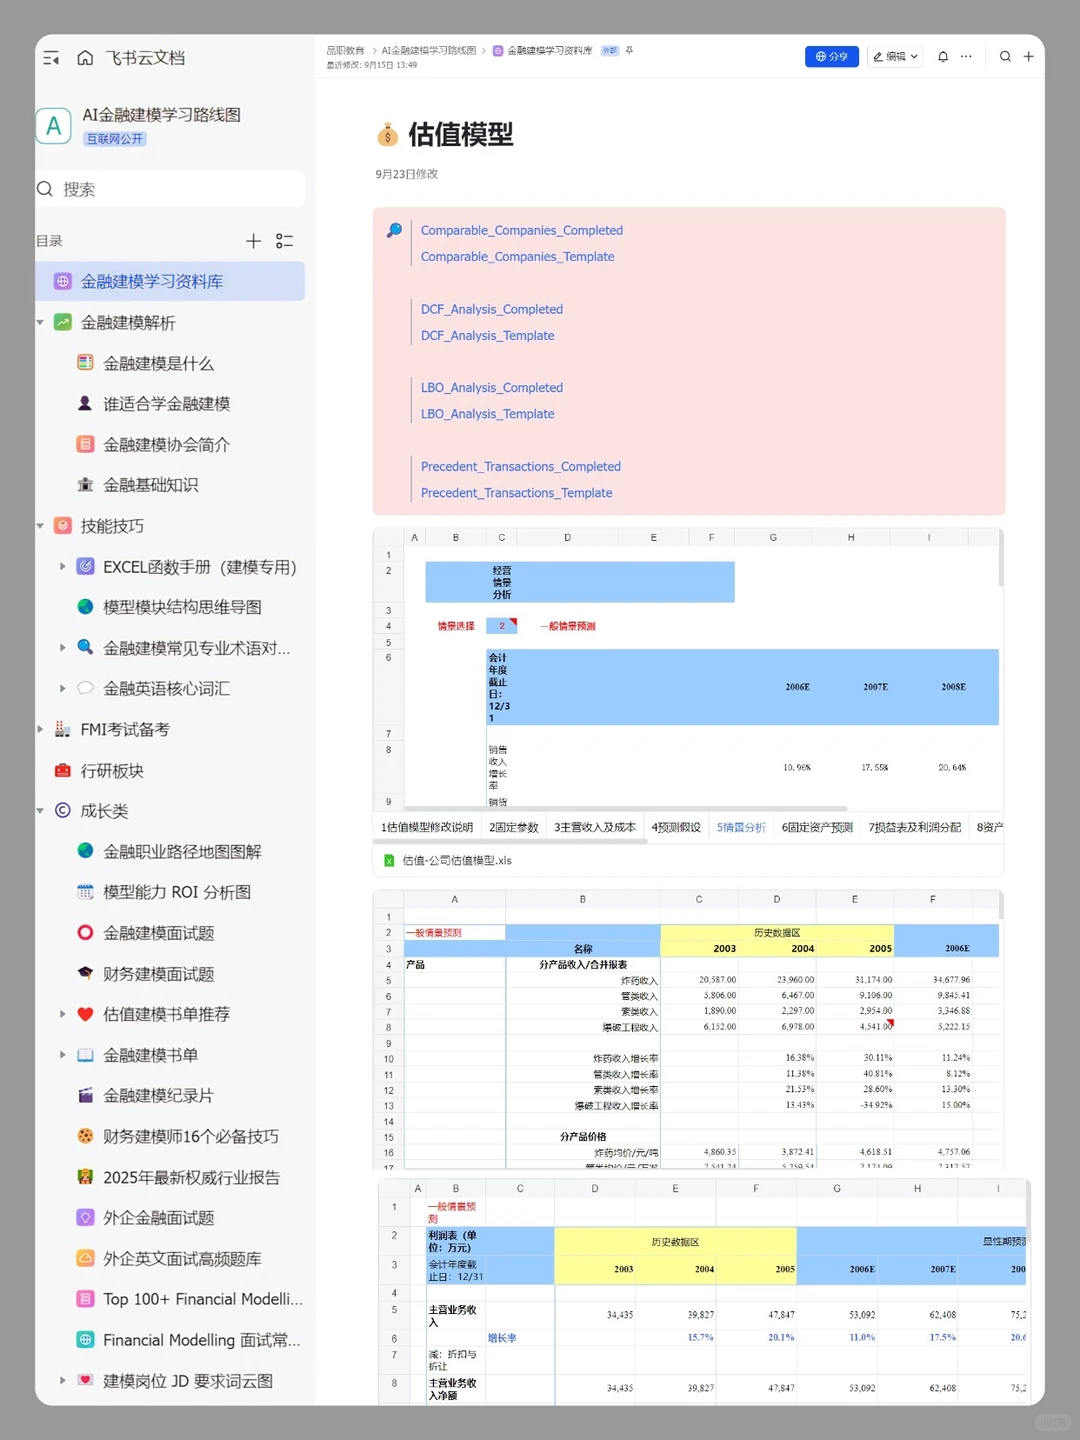Click the globe icon of 模型模块结构思维导图
The height and width of the screenshot is (1440, 1080).
85,607
